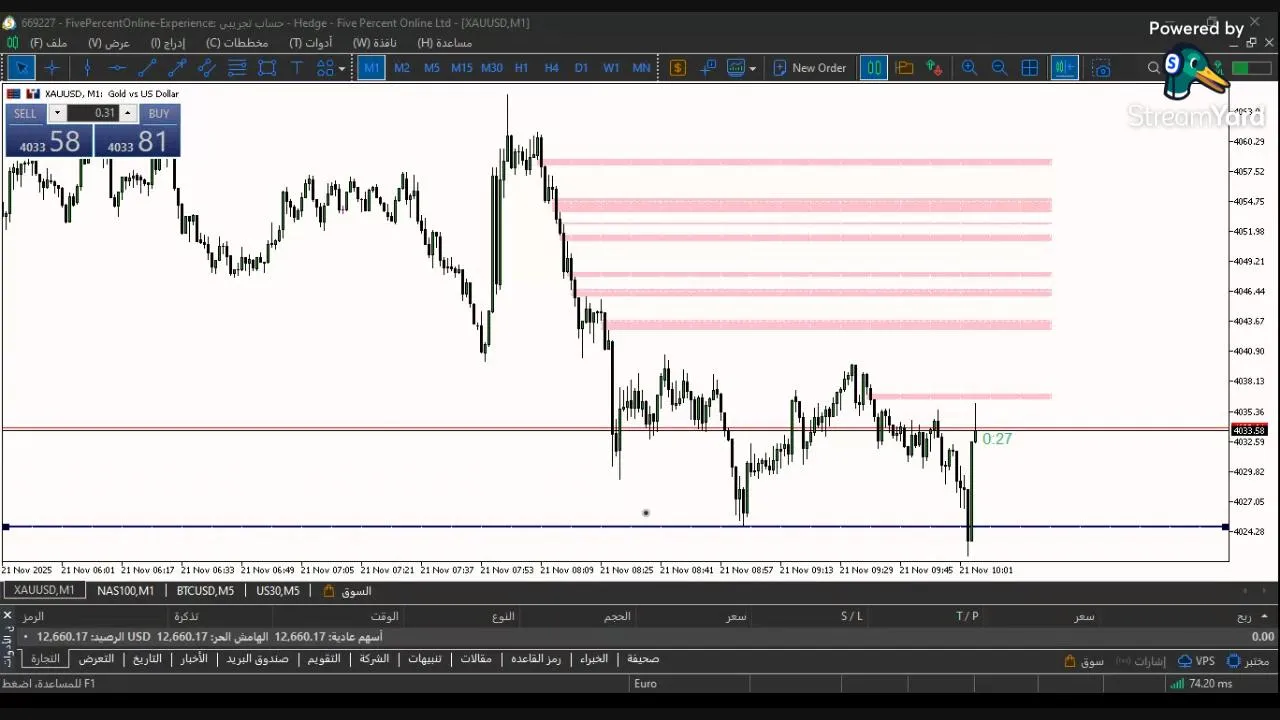Pick the equidistant channel tool
The height and width of the screenshot is (720, 1280).
point(207,68)
